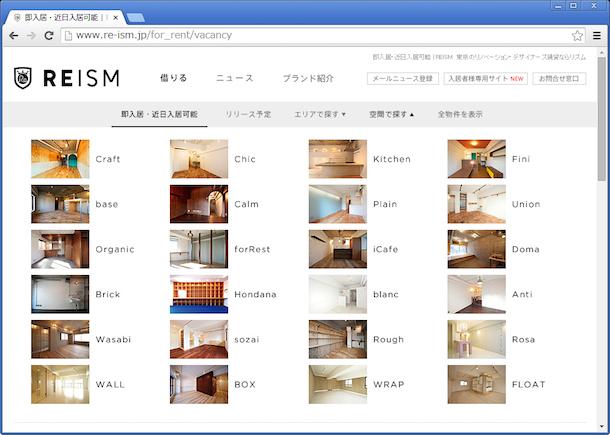The width and height of the screenshot is (610, 435).
Task: Open the Wasabi room thumbnail
Action: 60,339
